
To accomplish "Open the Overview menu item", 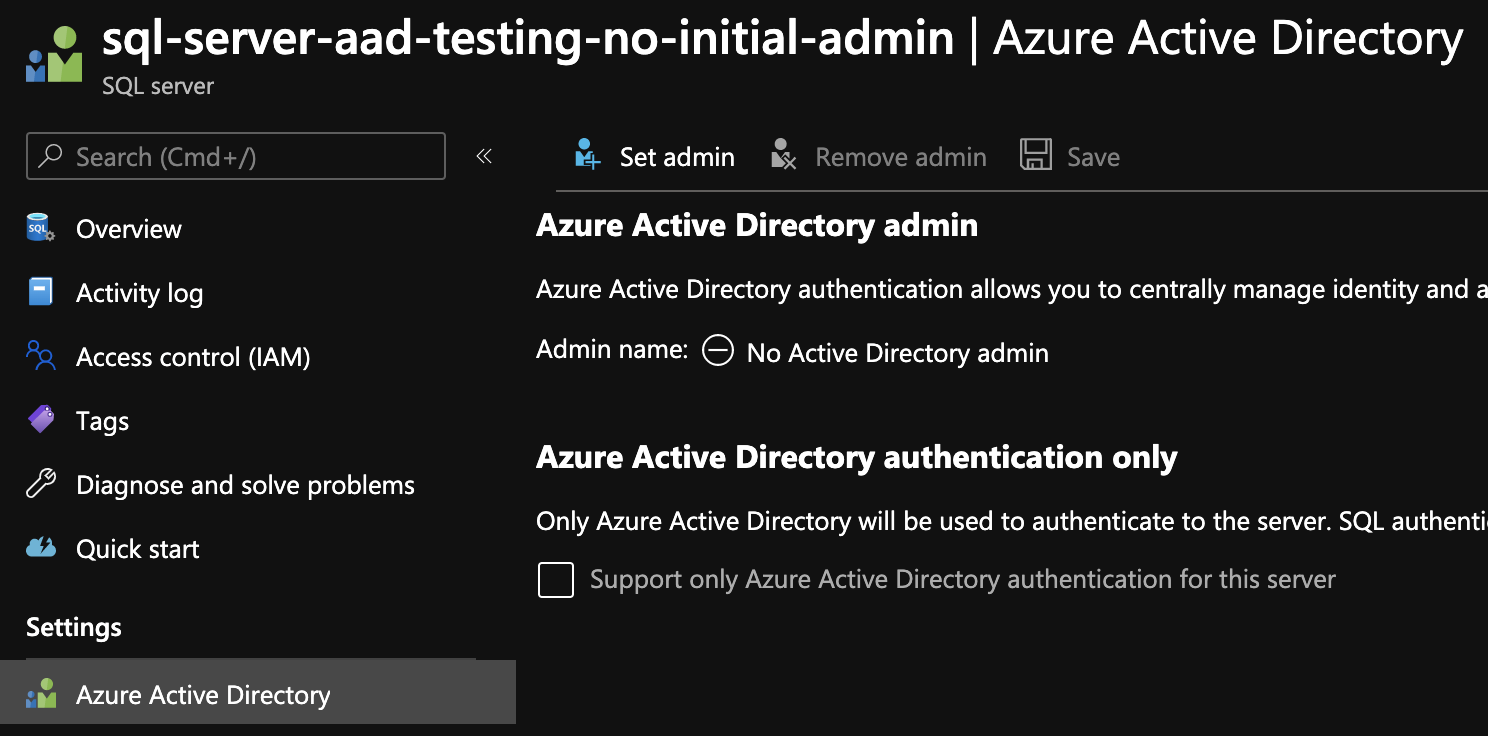I will coord(129,229).
